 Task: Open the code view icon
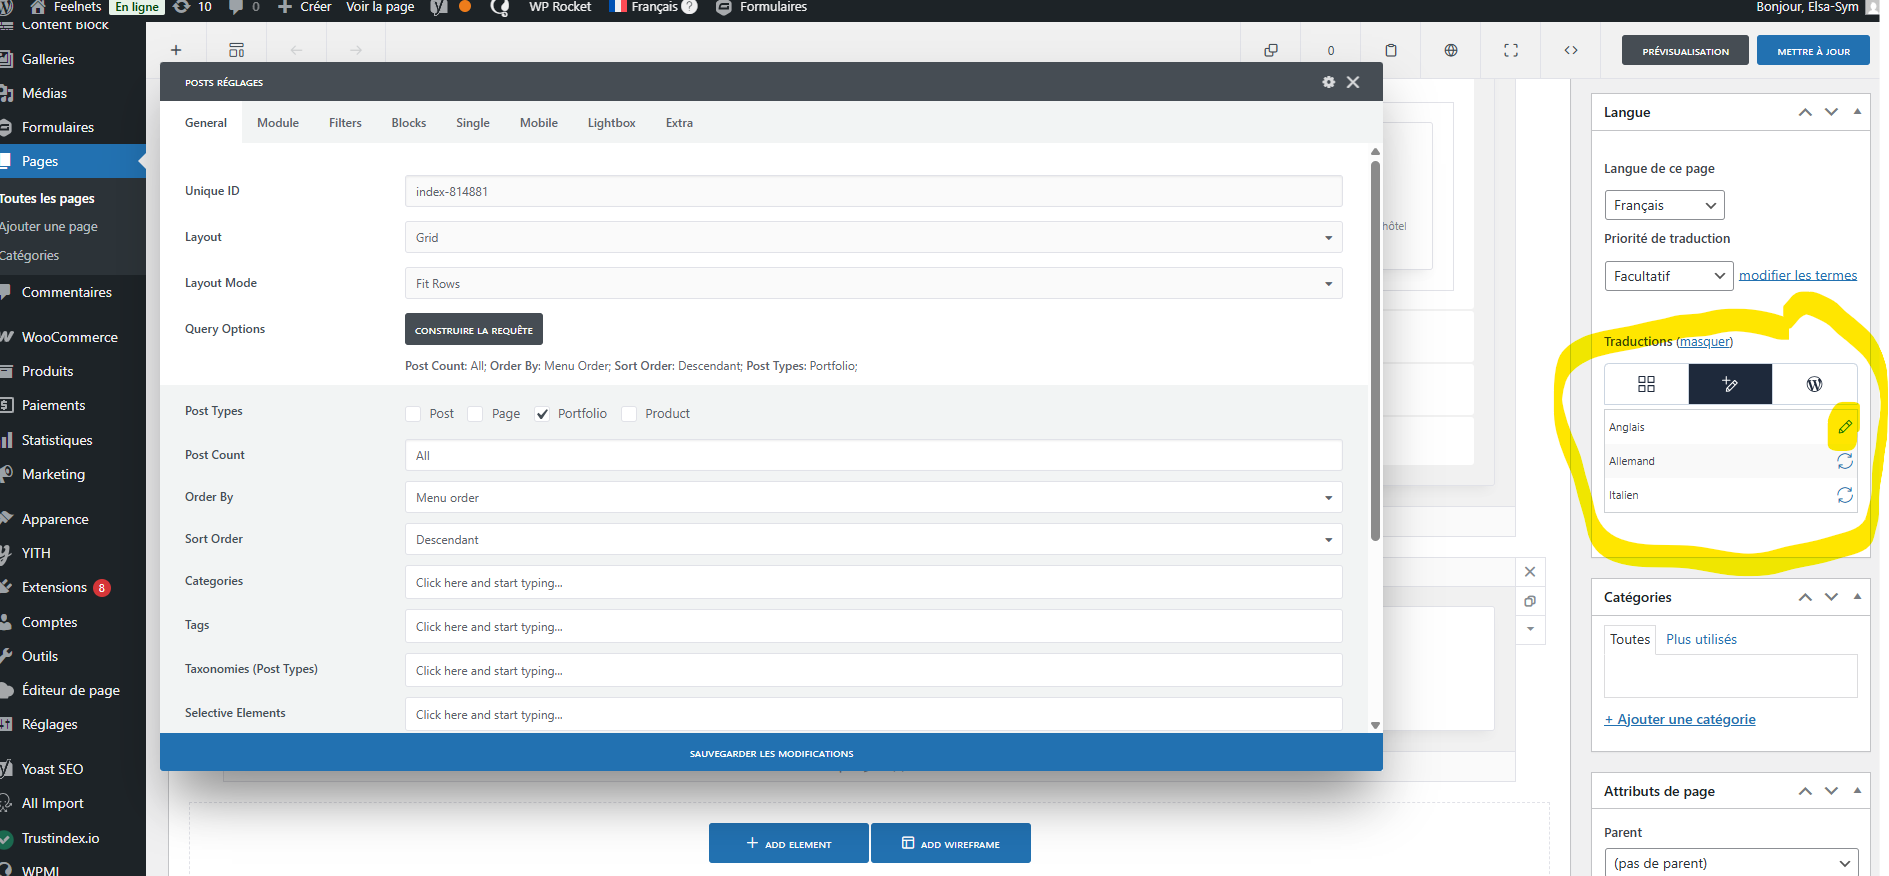[1571, 50]
